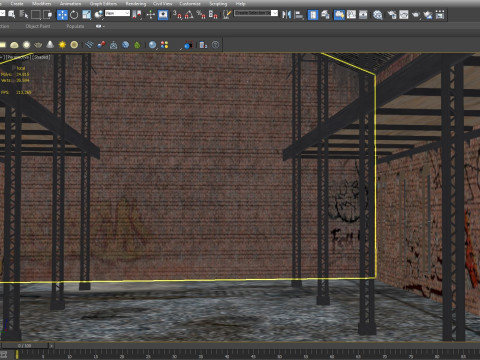Click the Align tool
The image size is (480, 360).
click(299, 15)
